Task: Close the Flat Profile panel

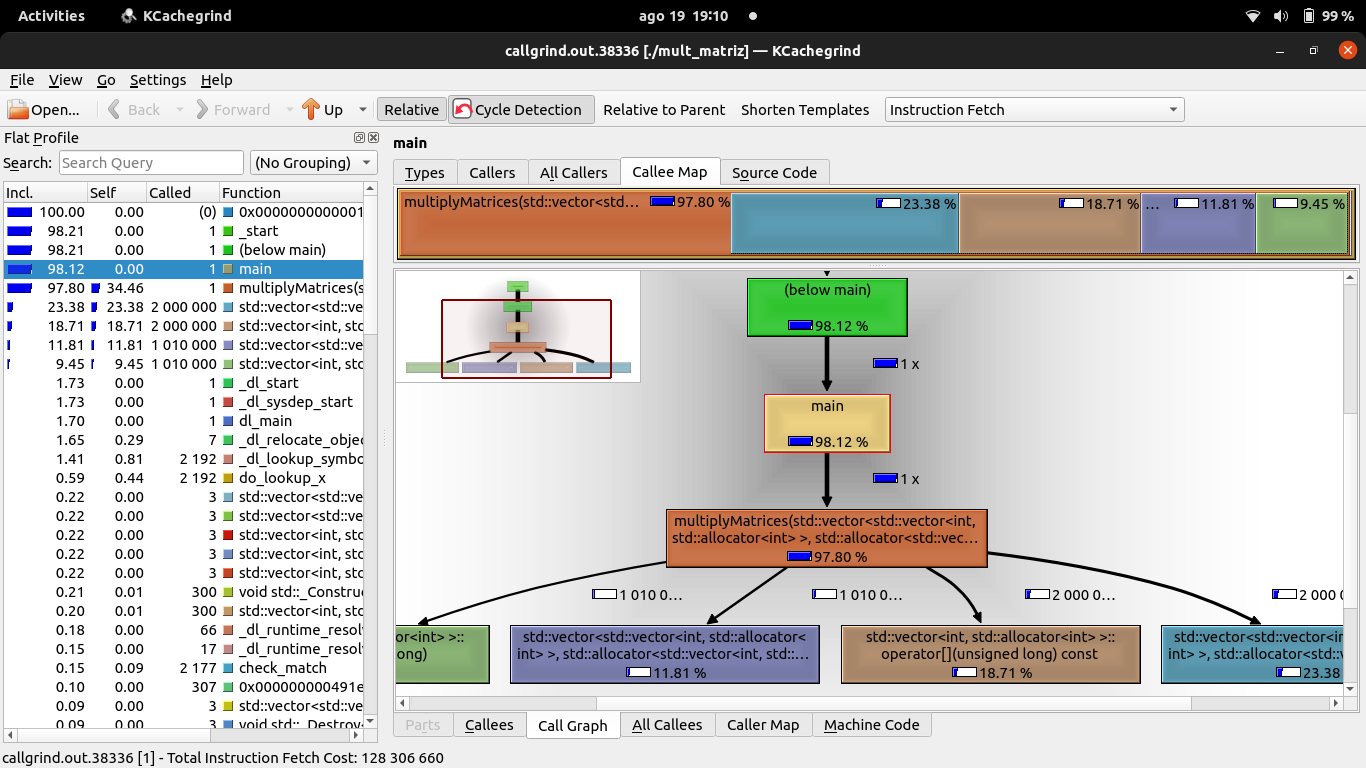Action: 374,138
